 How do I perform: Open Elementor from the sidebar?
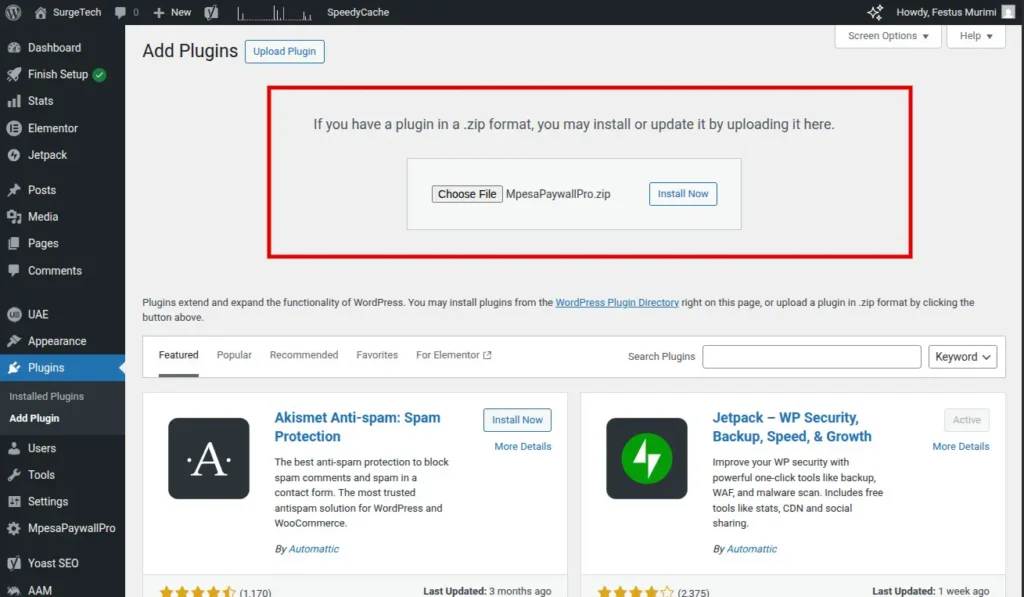click(x=52, y=128)
